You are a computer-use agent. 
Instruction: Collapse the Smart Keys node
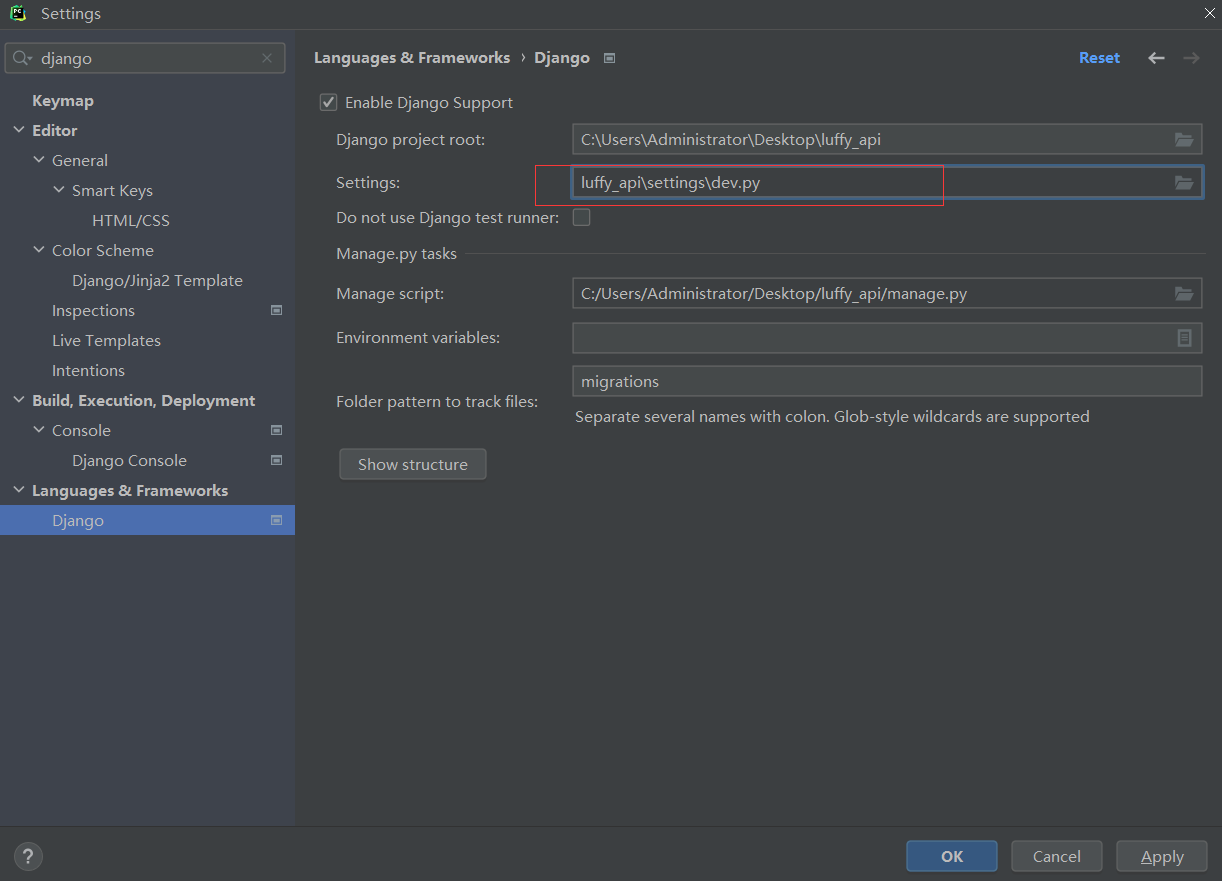pos(59,191)
